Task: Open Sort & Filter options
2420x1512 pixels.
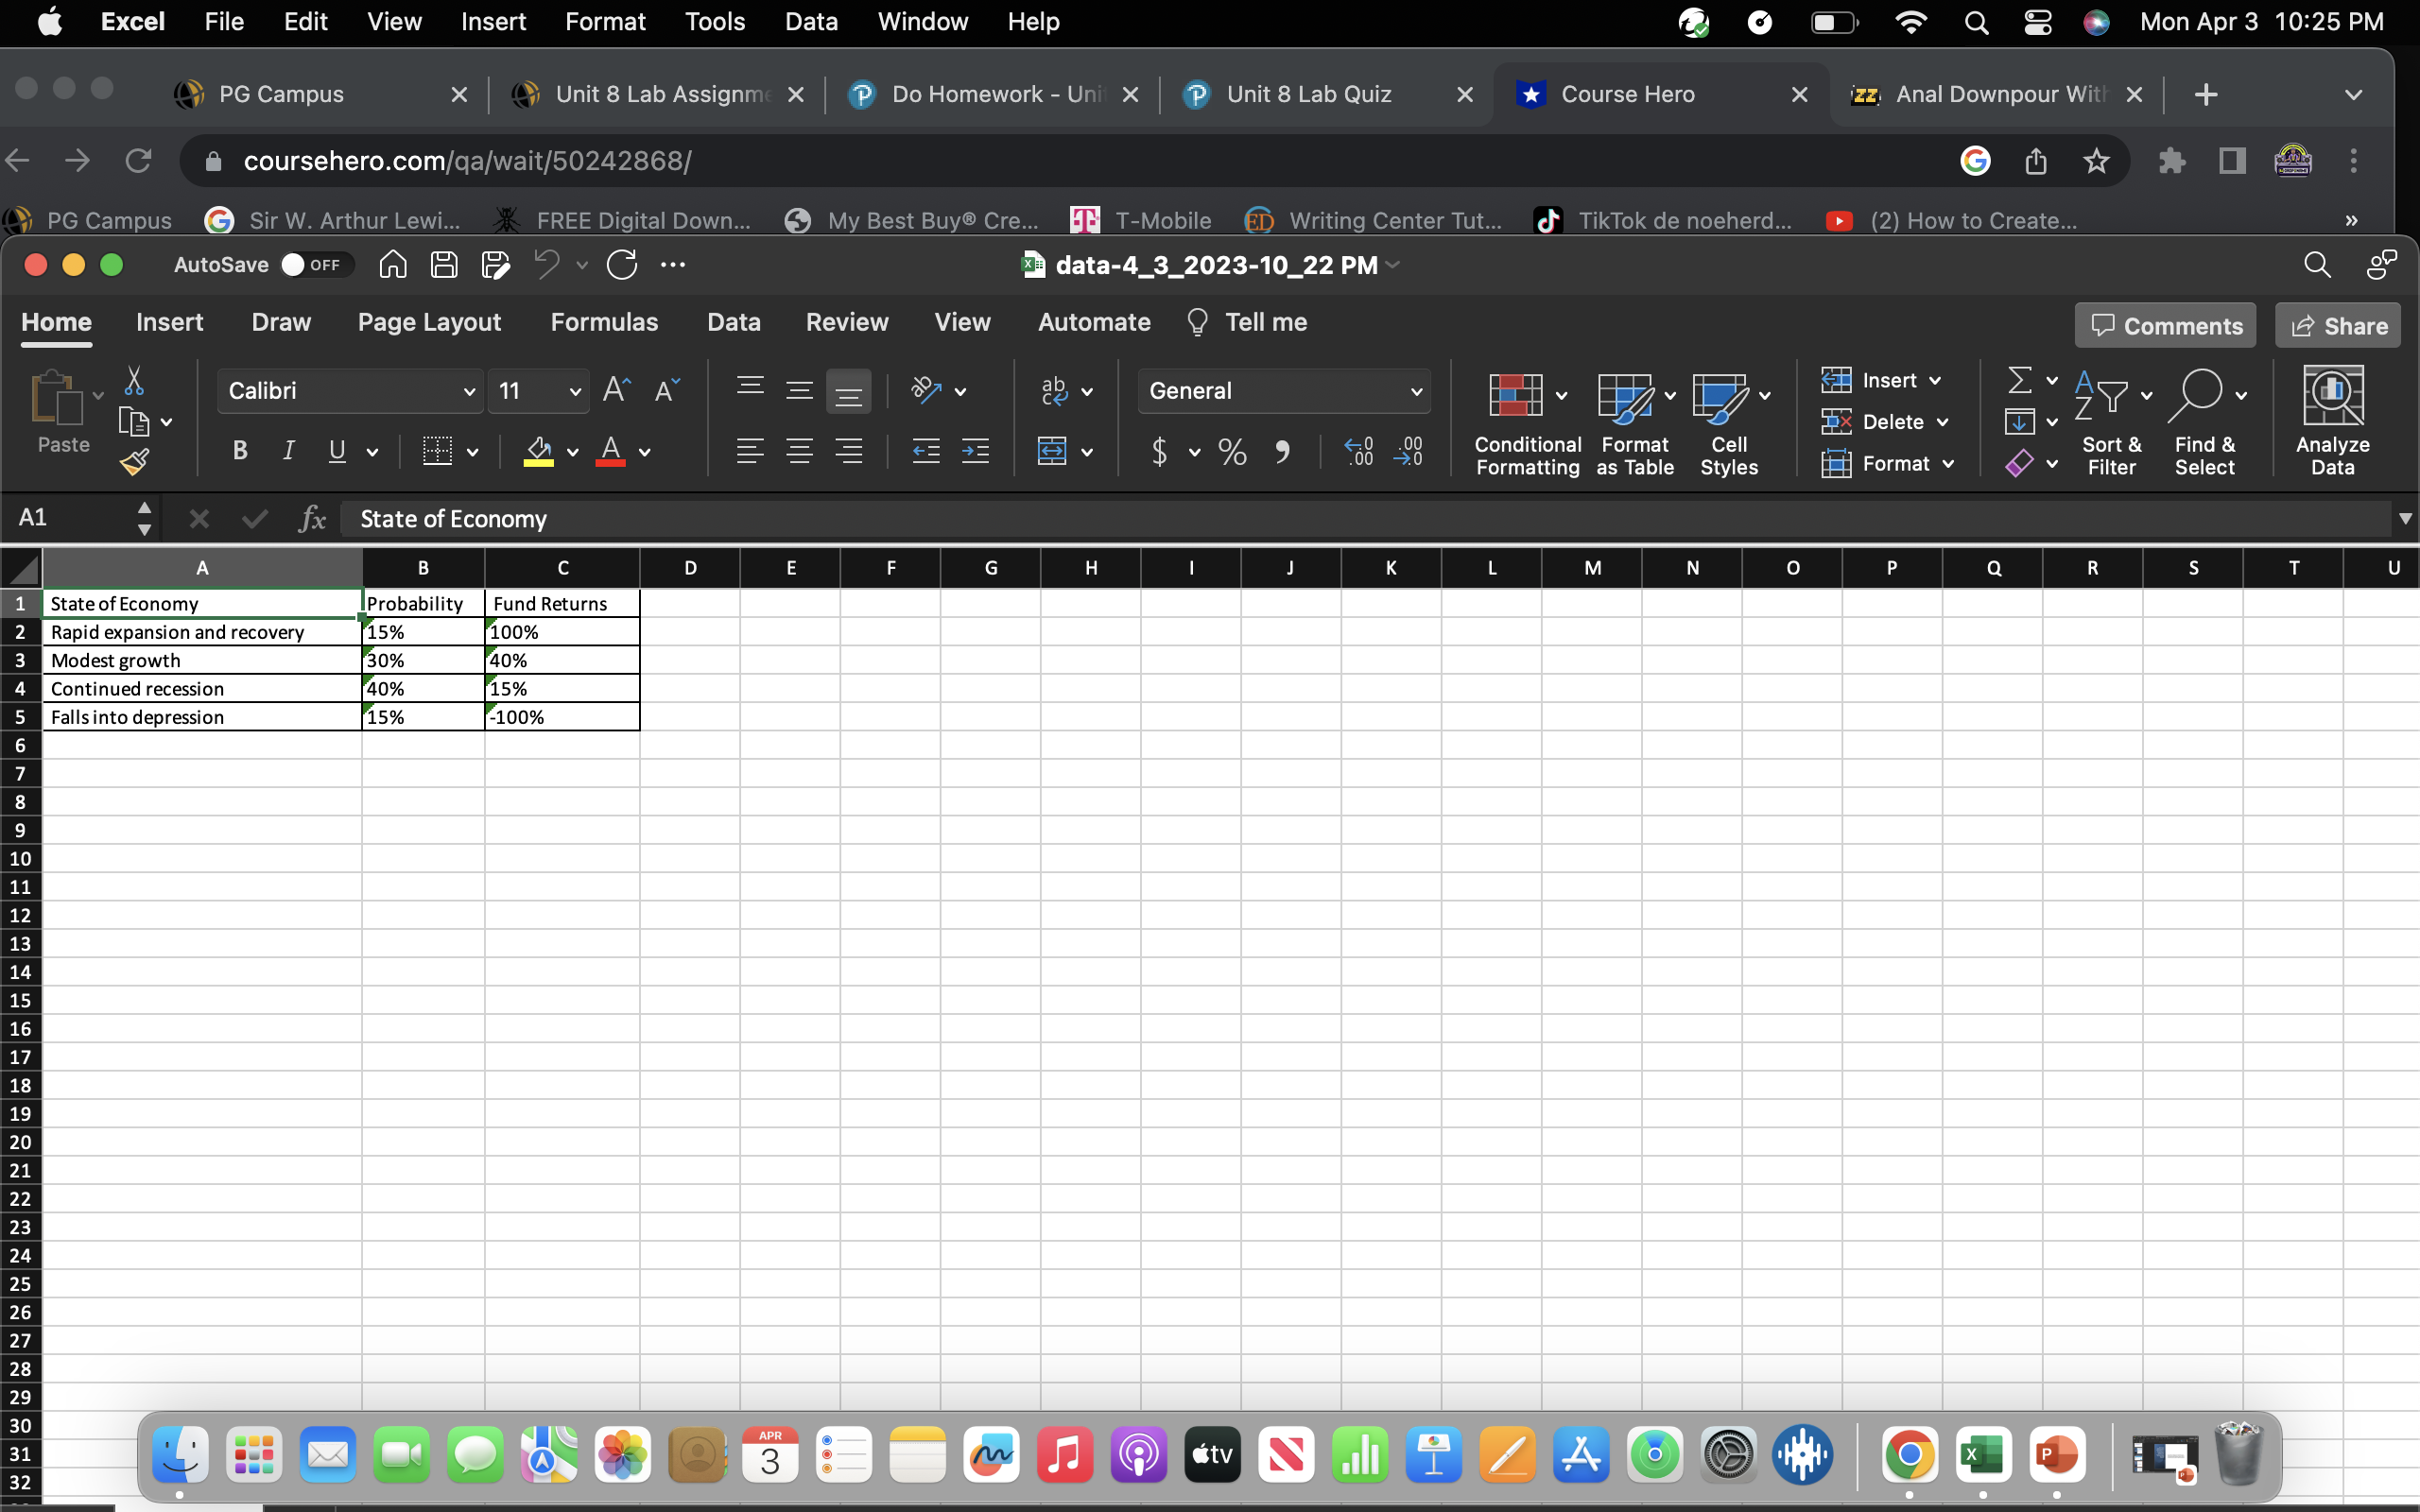Action: coord(2110,420)
